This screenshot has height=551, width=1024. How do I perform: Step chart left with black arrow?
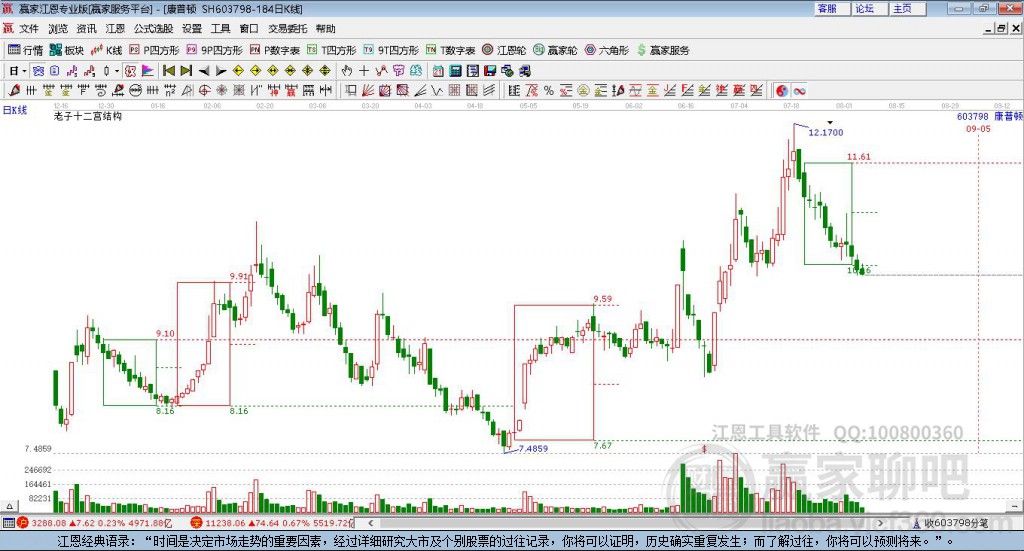[204, 71]
